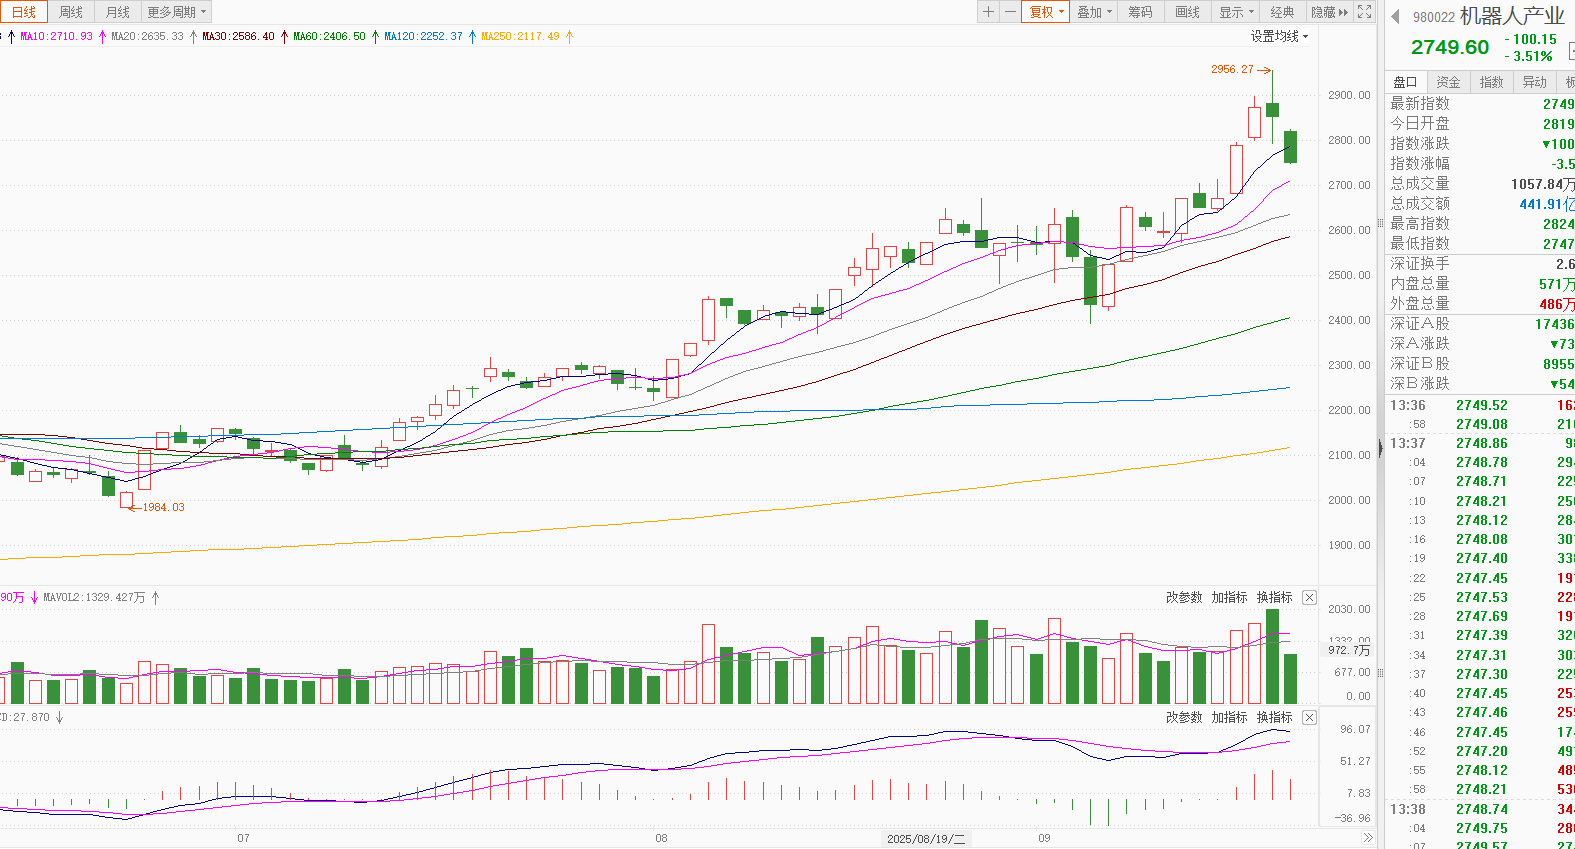1575x849 pixels.
Task: Switch to 月线 monthly chart
Action: [x=118, y=12]
